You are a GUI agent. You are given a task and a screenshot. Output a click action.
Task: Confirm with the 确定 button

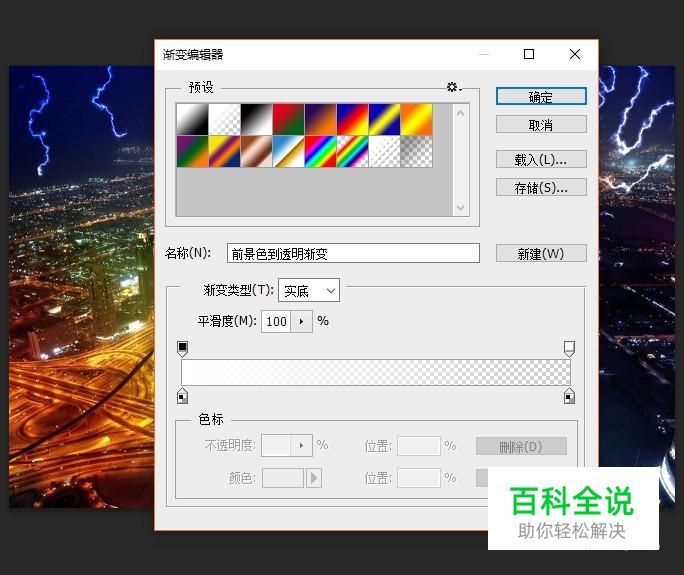[x=541, y=96]
